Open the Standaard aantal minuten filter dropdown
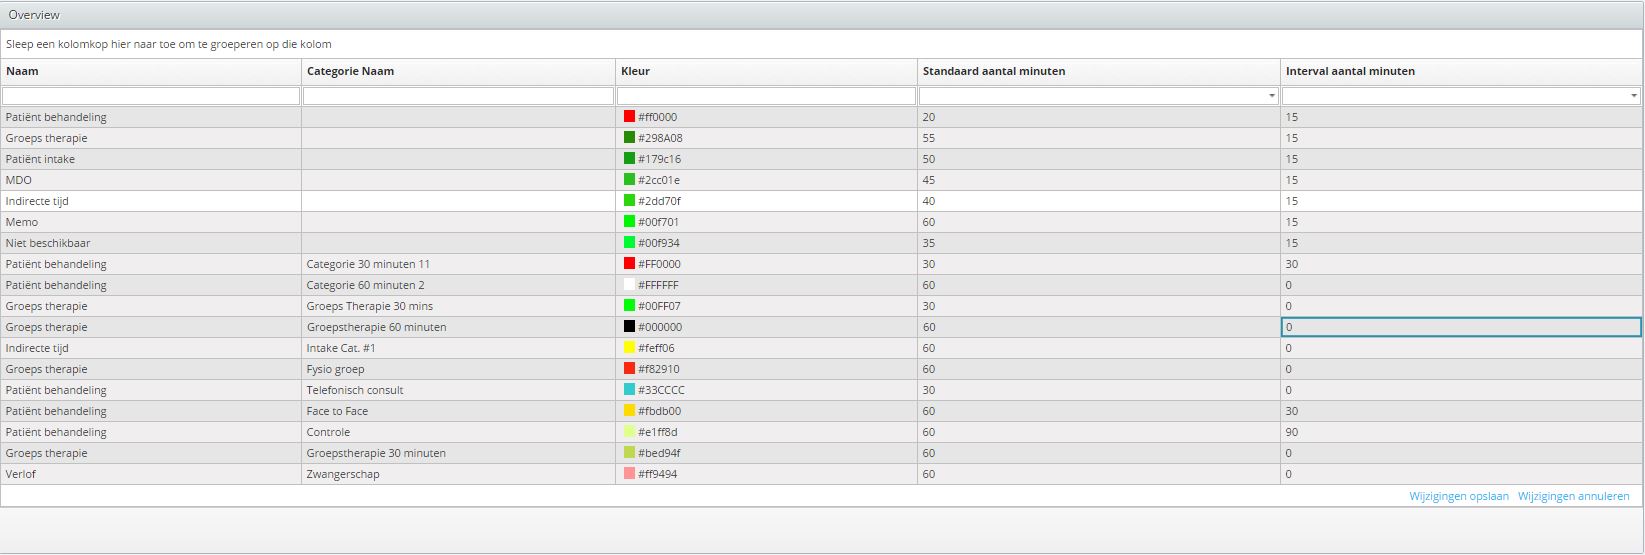 1271,96
